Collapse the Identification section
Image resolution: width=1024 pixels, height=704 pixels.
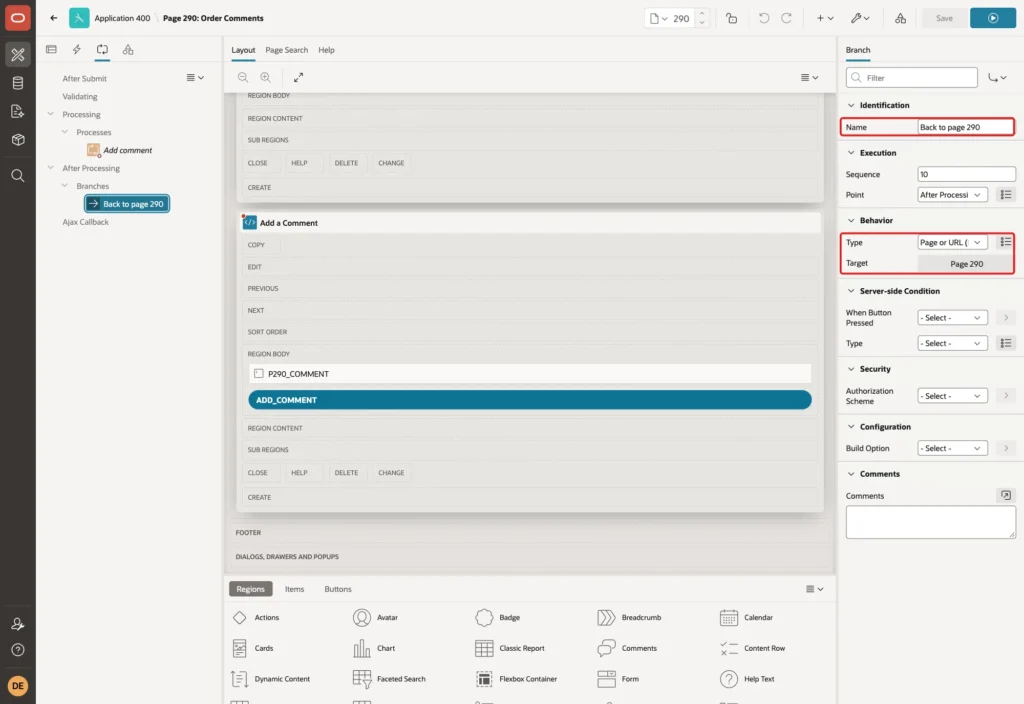point(850,105)
